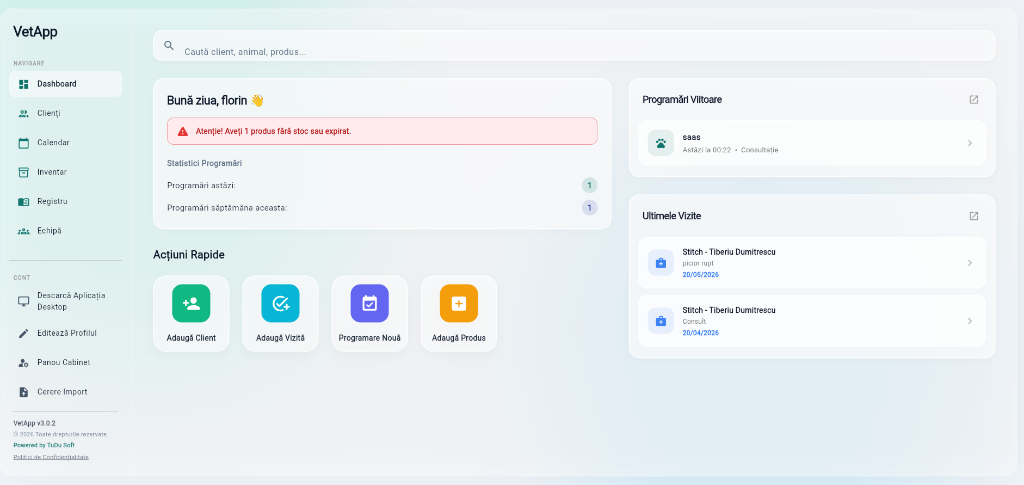
Task: Click the Panou Cabinet user-gear icon
Action: [24, 363]
